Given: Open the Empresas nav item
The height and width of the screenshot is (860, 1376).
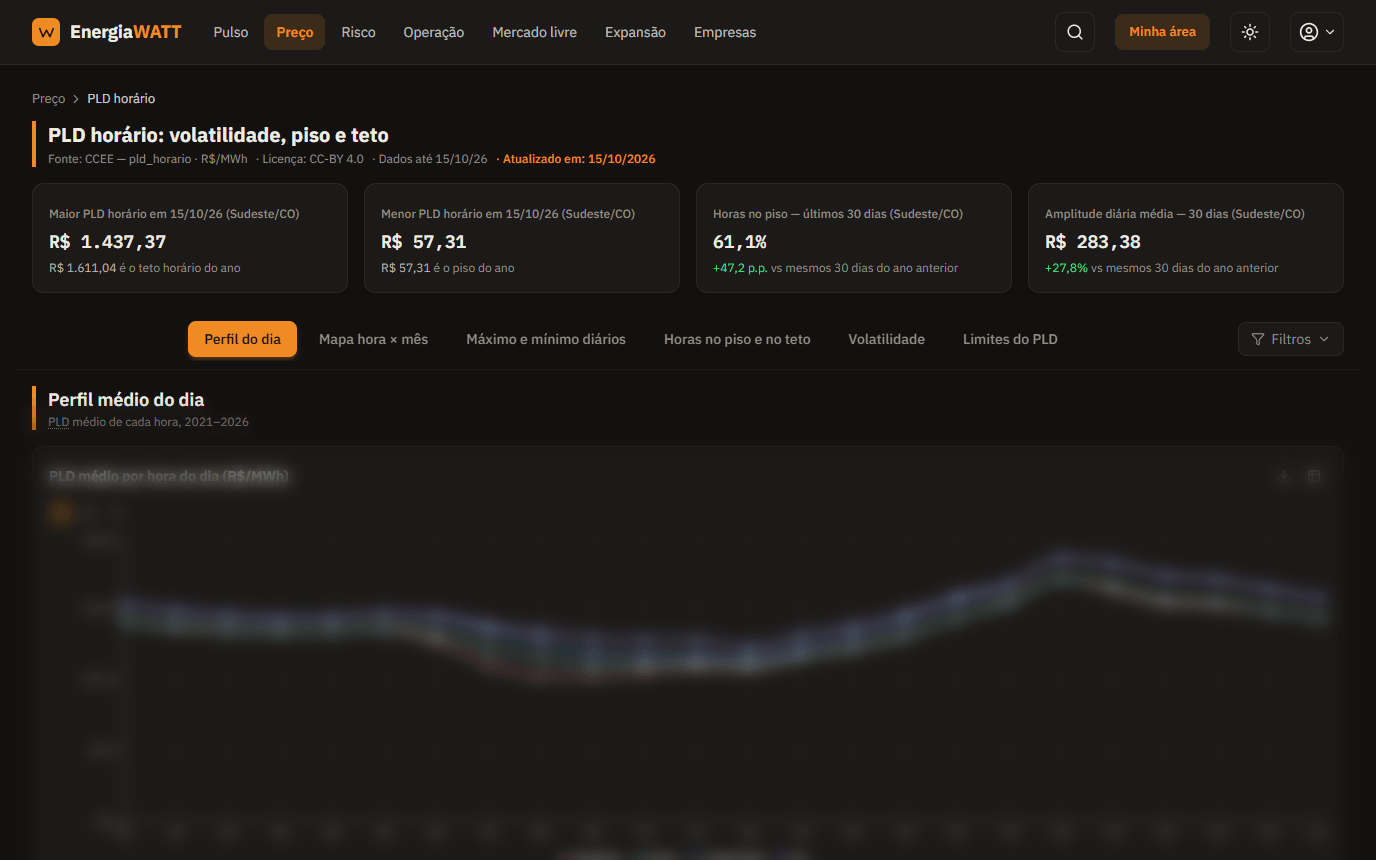Looking at the screenshot, I should pos(725,32).
